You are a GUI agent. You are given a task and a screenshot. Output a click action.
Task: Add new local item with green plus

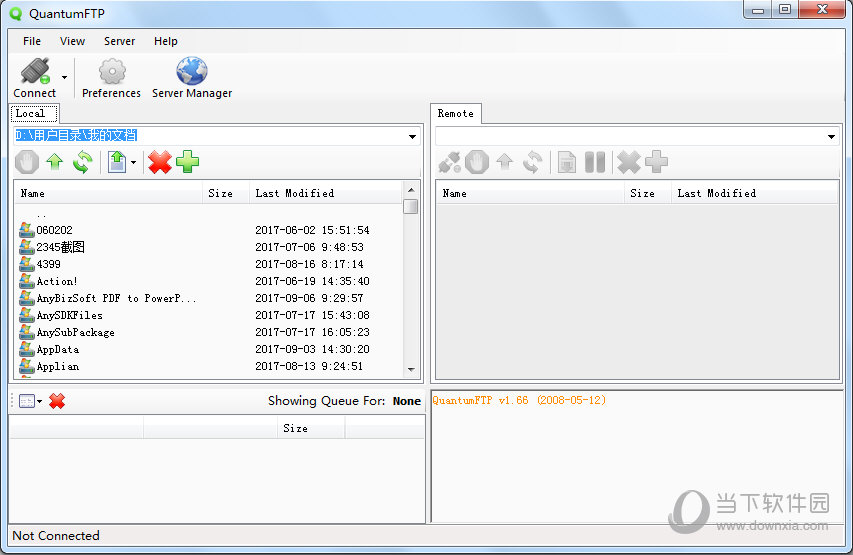click(188, 162)
